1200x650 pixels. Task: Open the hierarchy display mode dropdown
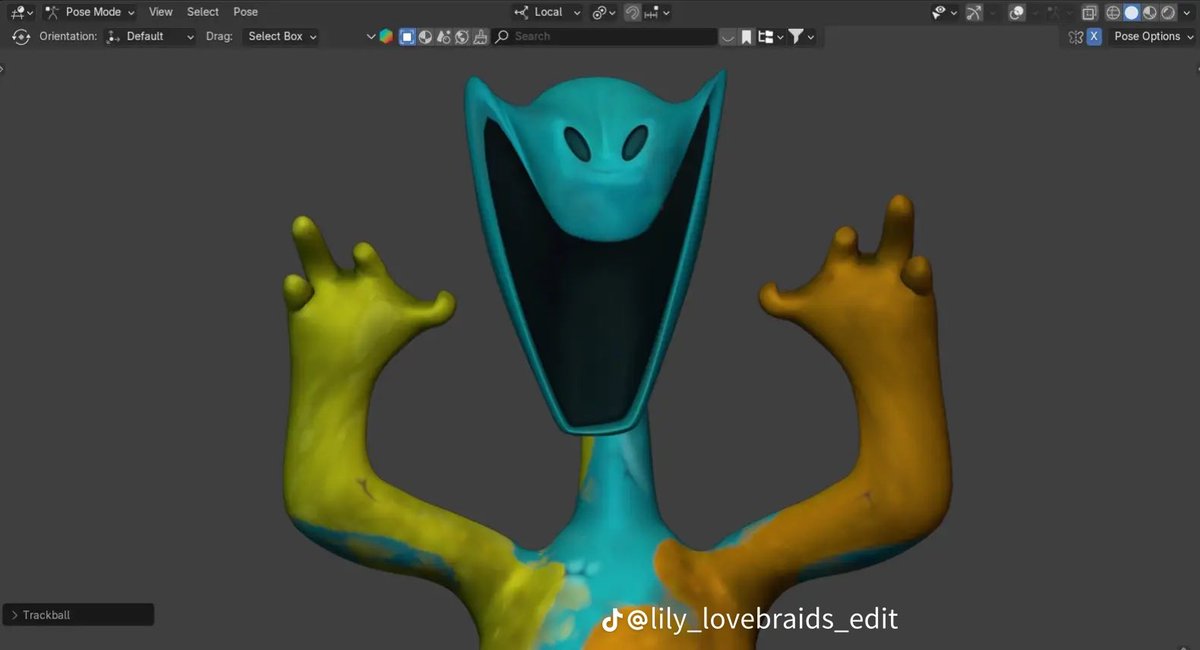click(770, 36)
